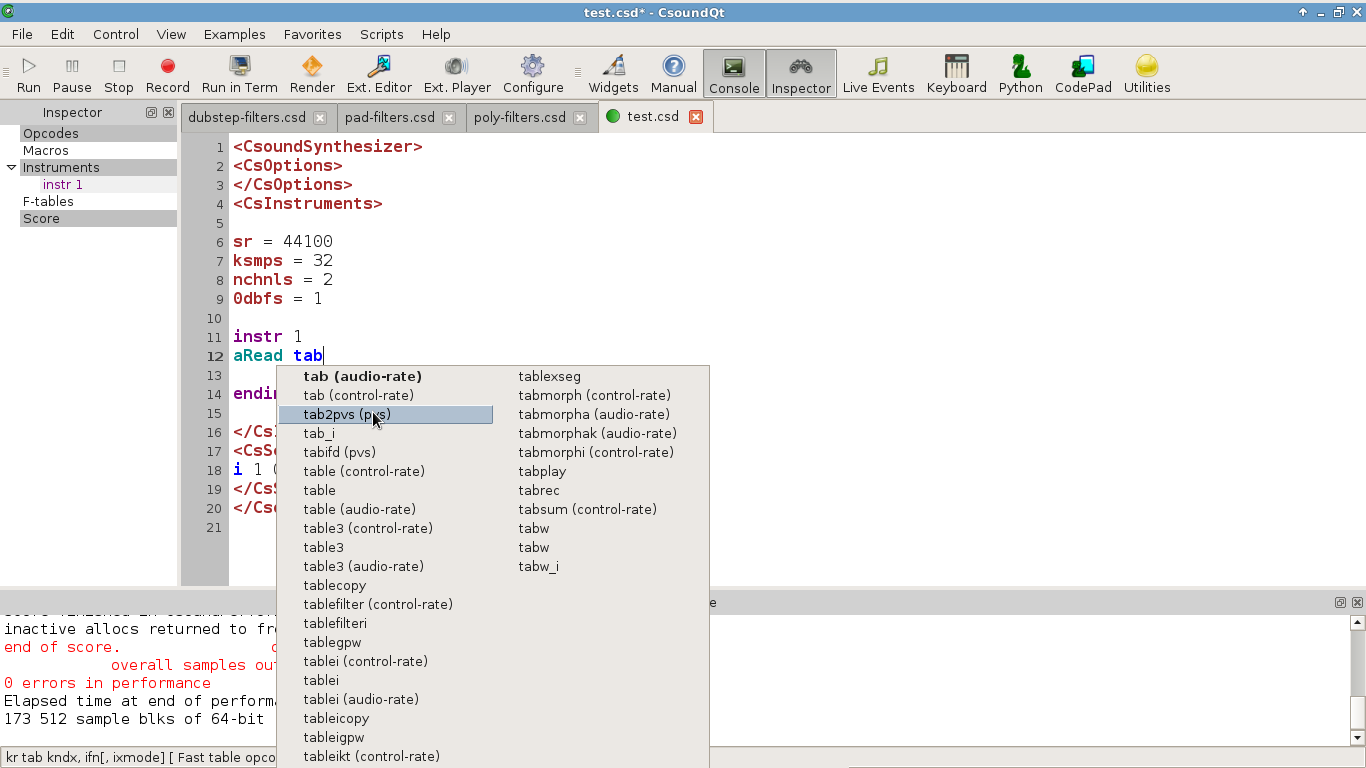Choose tabplay from autocomplete list
The height and width of the screenshot is (768, 1366).
click(x=600, y=472)
